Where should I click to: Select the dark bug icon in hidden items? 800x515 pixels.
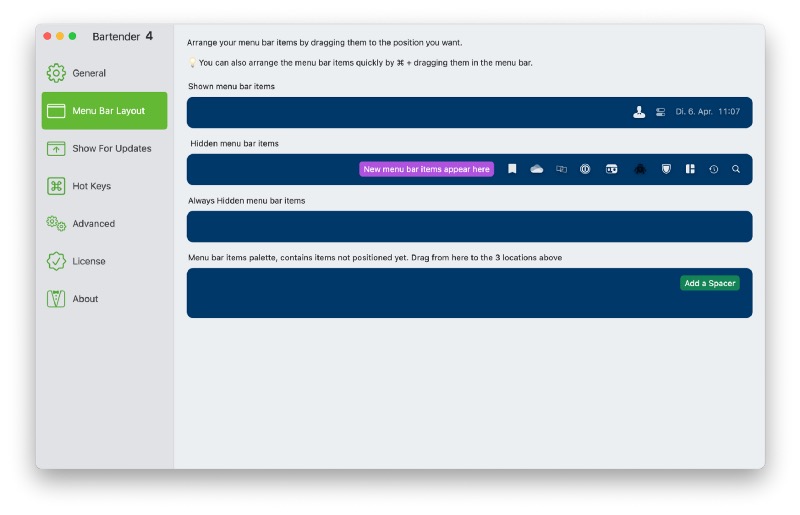(x=640, y=169)
